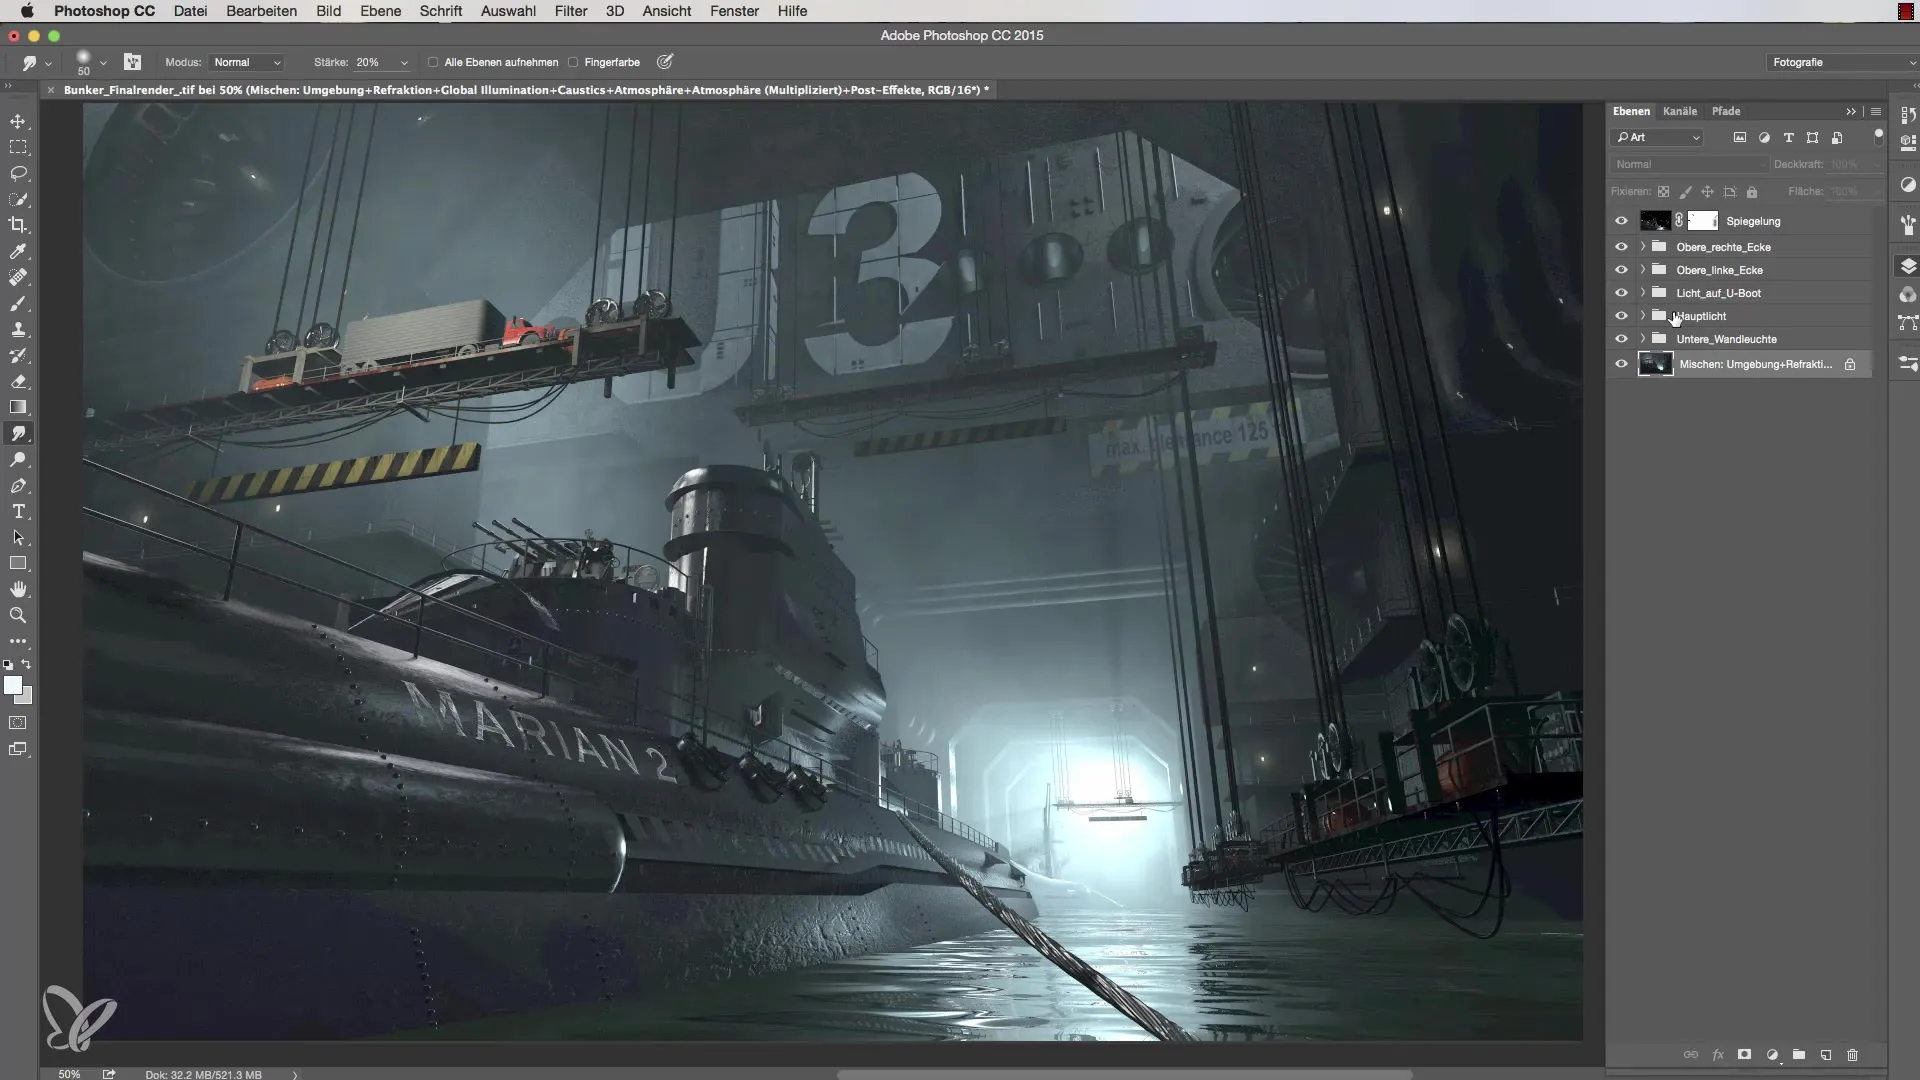Create new adjustment layer icon
Screen dimensions: 1920x1080
coord(1772,1055)
